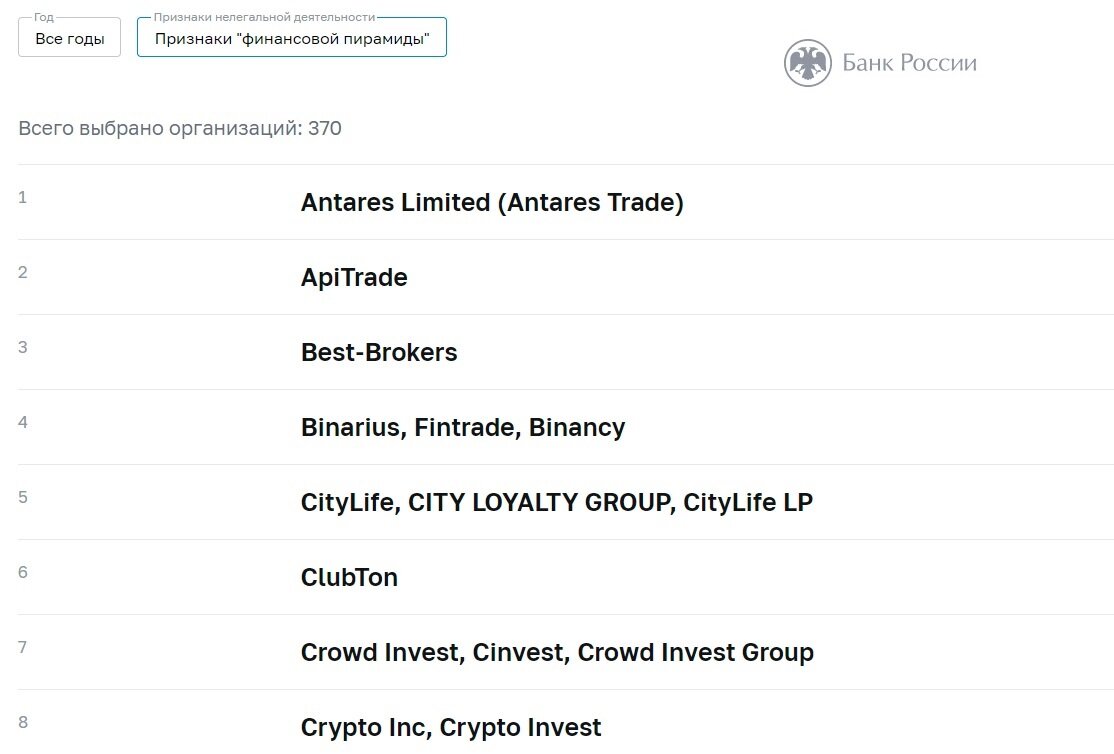This screenshot has width=1114, height=754.
Task: Open Crypto Inc, Crypto Invest entry
Action: (x=450, y=728)
